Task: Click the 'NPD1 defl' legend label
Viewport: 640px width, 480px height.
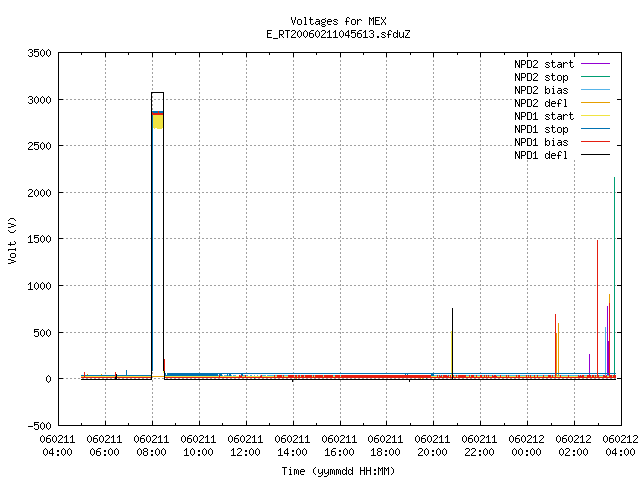Action: 541,155
